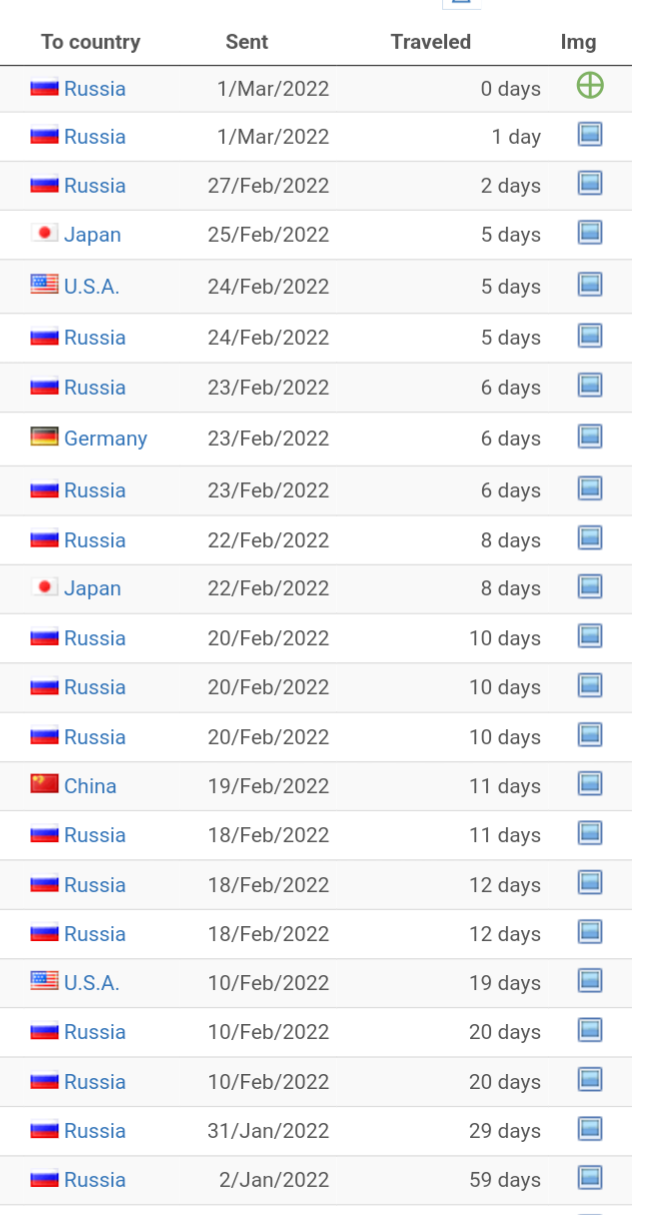Screen dimensions: 662x1215
Task: View image icon for Germany 23/Feb/2022 row
Action: click(x=590, y=437)
